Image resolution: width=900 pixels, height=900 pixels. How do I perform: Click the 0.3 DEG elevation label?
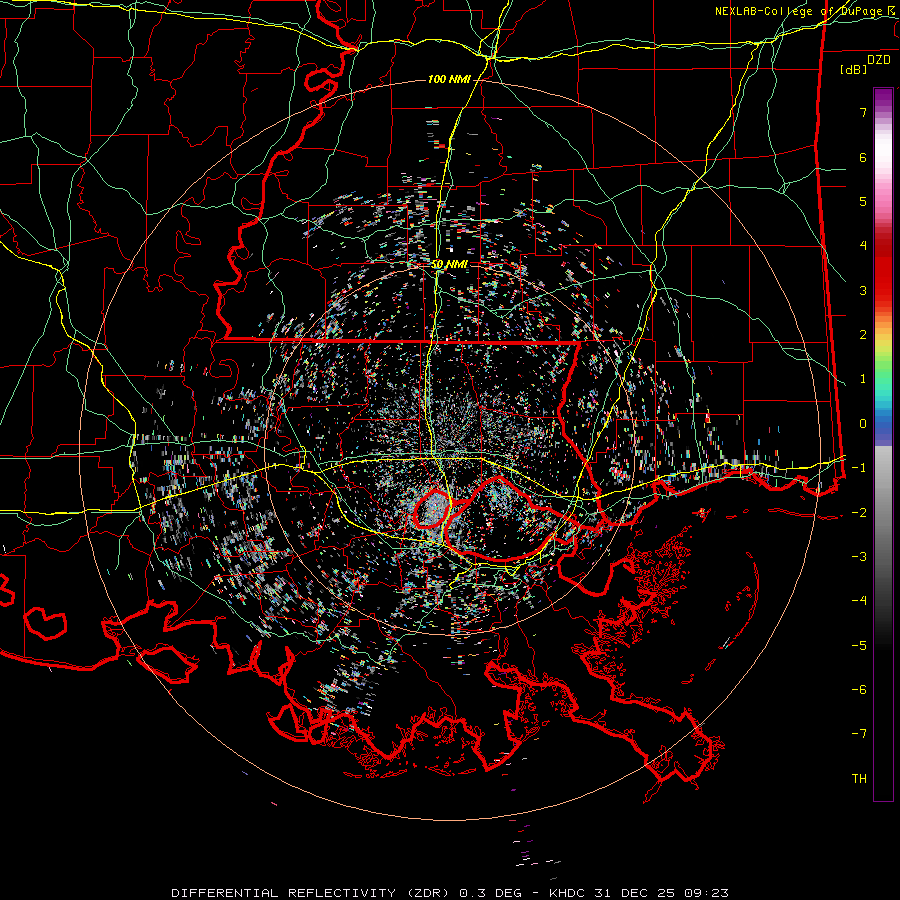[491, 893]
